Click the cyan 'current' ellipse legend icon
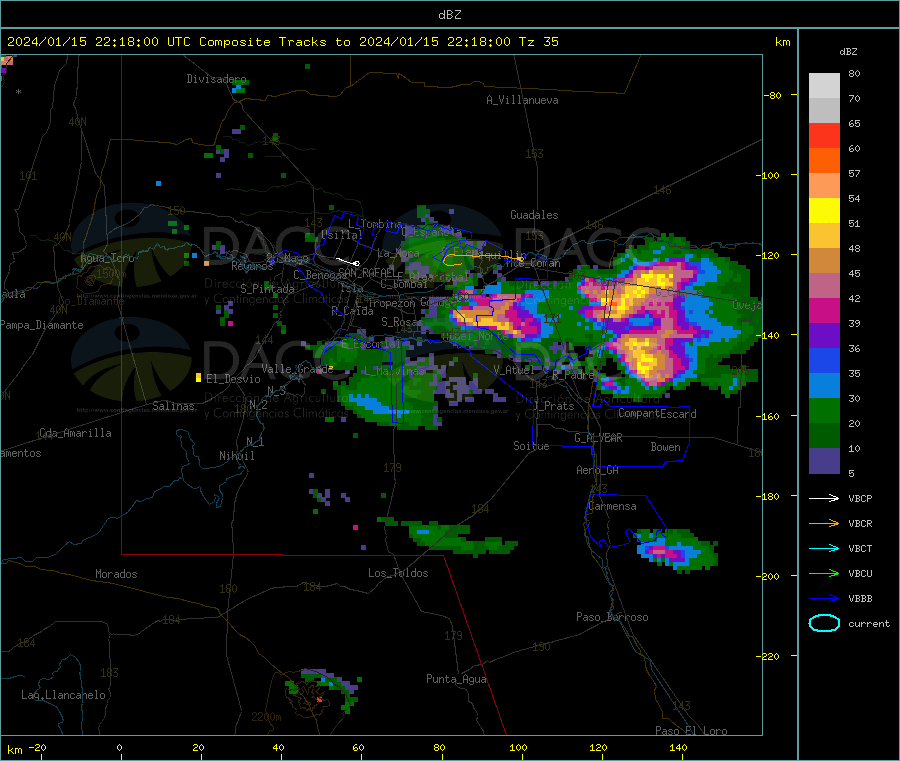The image size is (900, 761). 824,623
